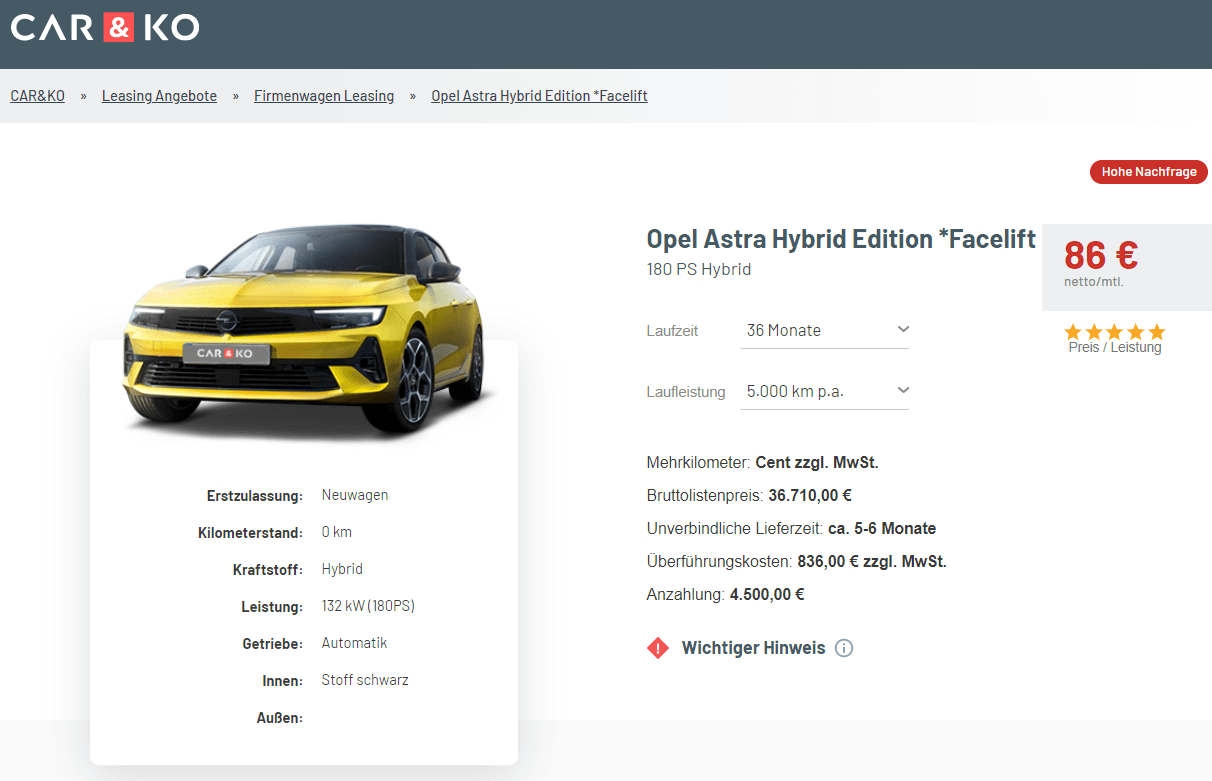Click the Erstzulassung value Neuwagen
The height and width of the screenshot is (781, 1212).
(355, 495)
